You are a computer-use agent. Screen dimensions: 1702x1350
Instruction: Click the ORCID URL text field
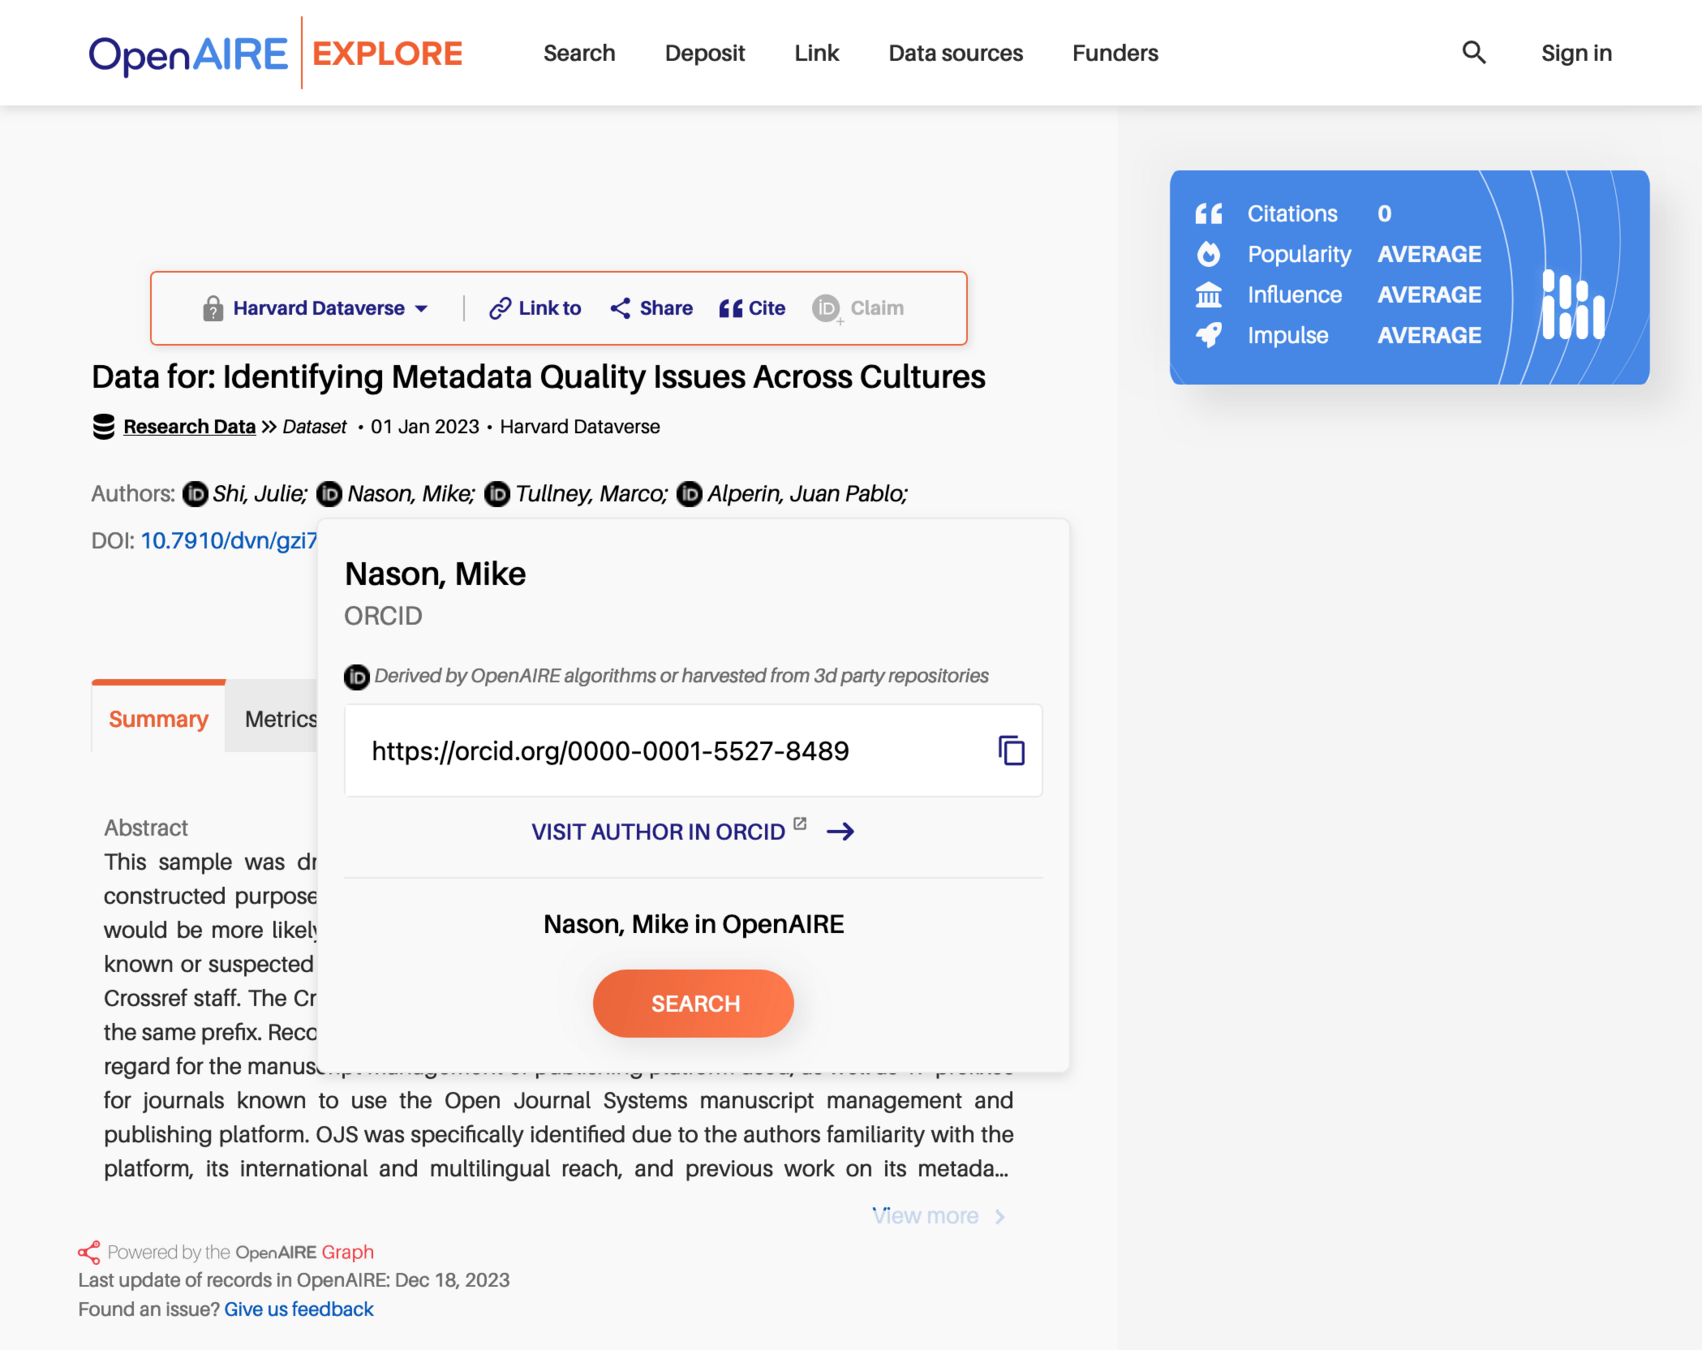pyautogui.click(x=693, y=751)
